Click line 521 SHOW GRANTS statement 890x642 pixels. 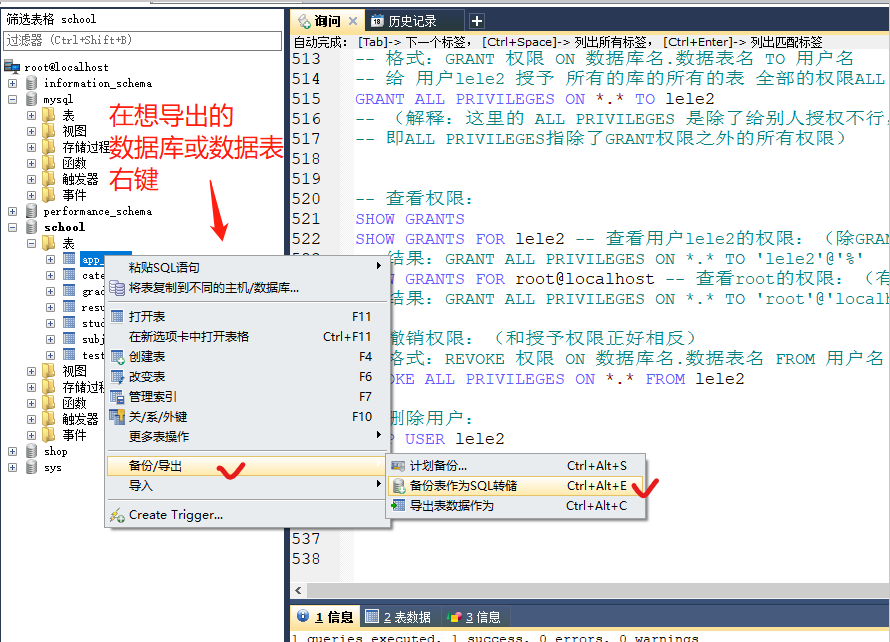410,219
